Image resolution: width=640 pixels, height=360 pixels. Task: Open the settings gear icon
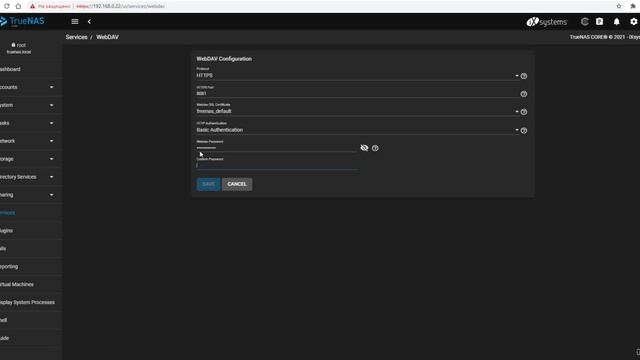click(x=633, y=22)
